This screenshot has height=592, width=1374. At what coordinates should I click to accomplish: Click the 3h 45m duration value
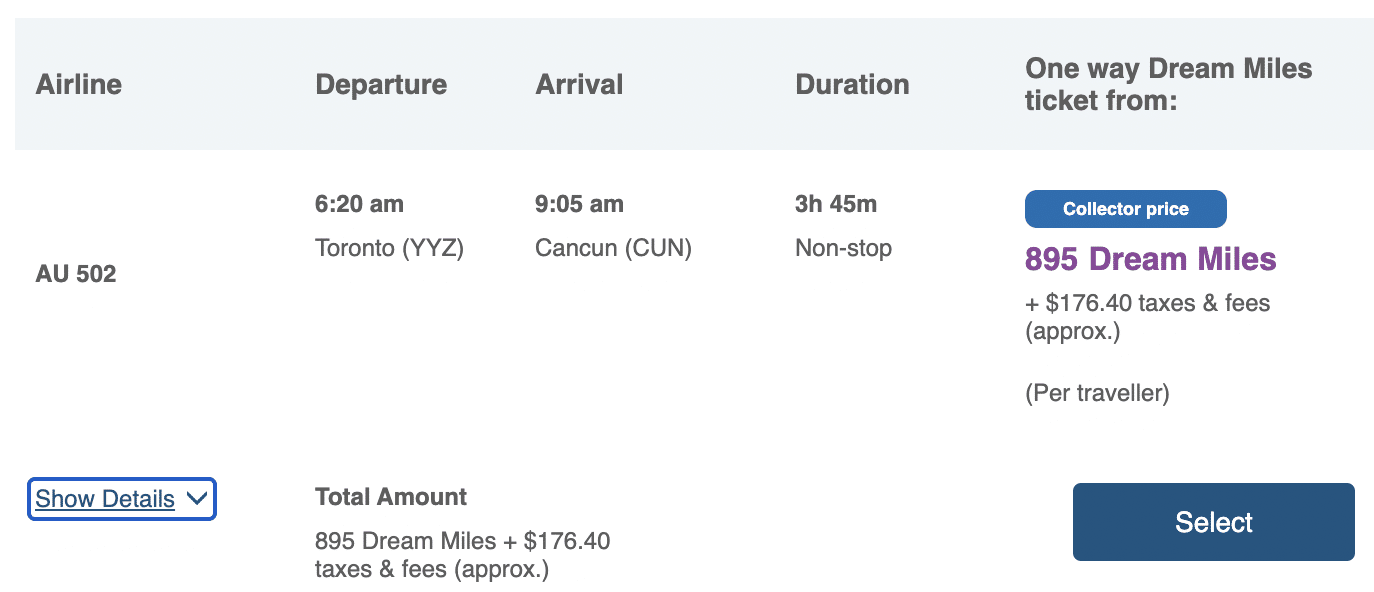point(835,204)
